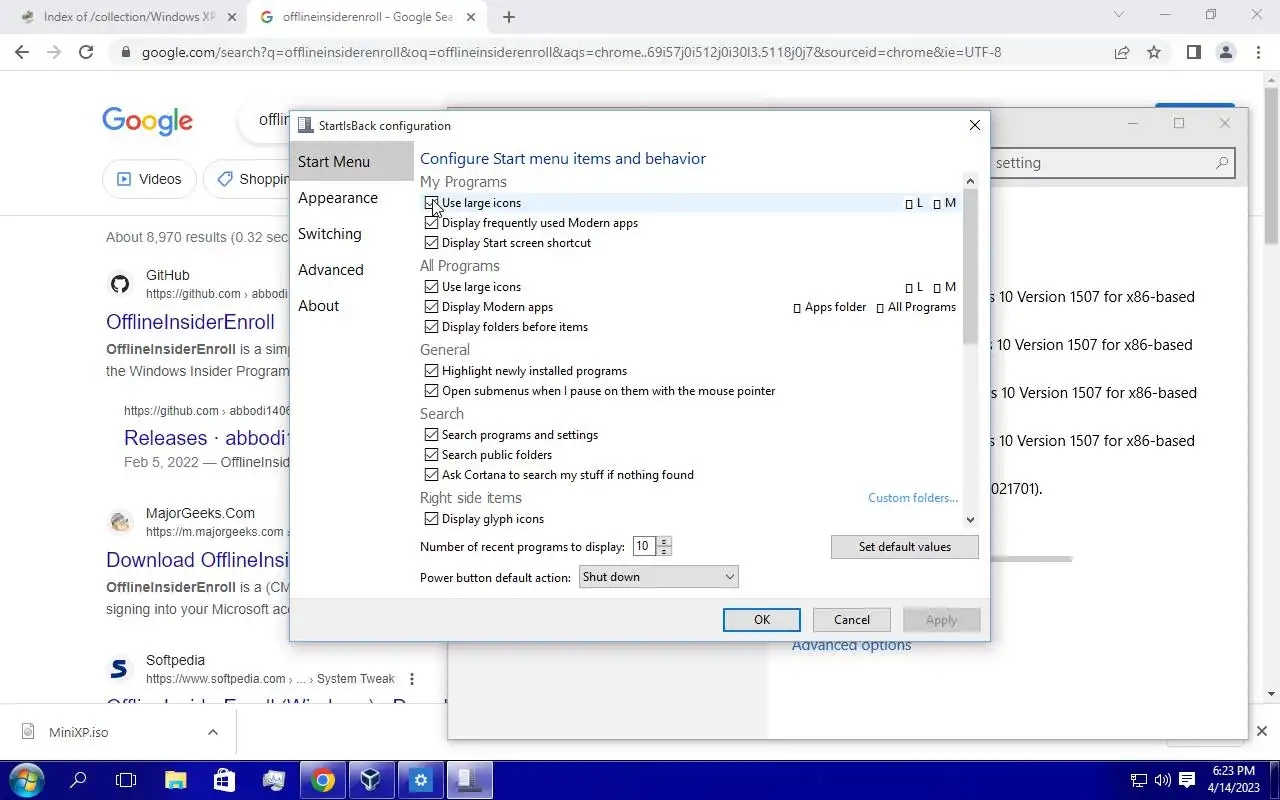The height and width of the screenshot is (800, 1280).
Task: View site info lock icon
Action: tap(125, 52)
